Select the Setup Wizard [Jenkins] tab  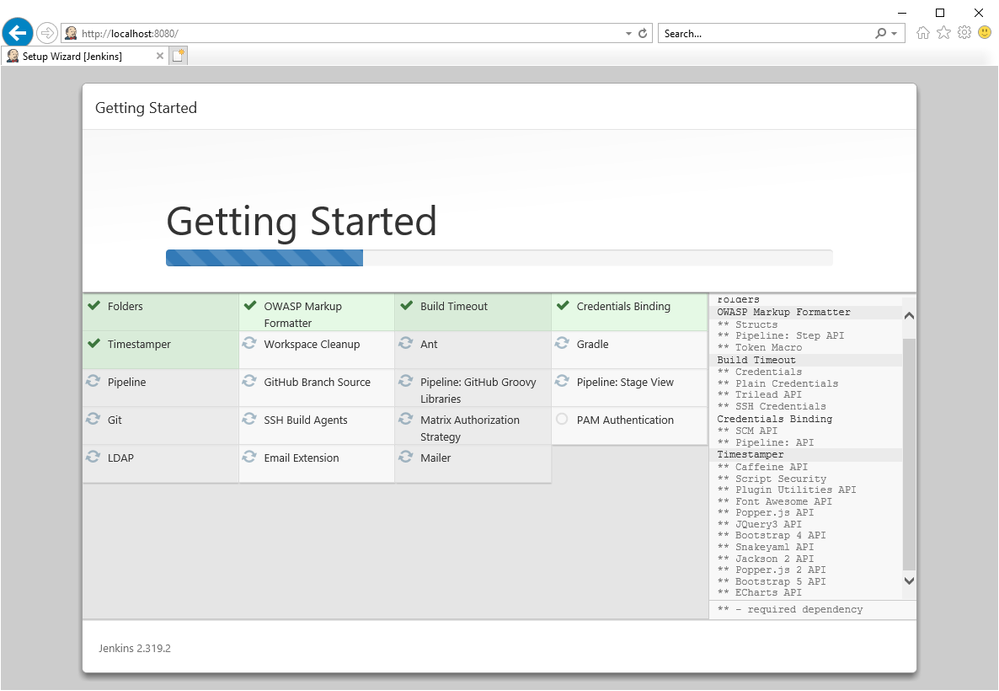(x=84, y=56)
